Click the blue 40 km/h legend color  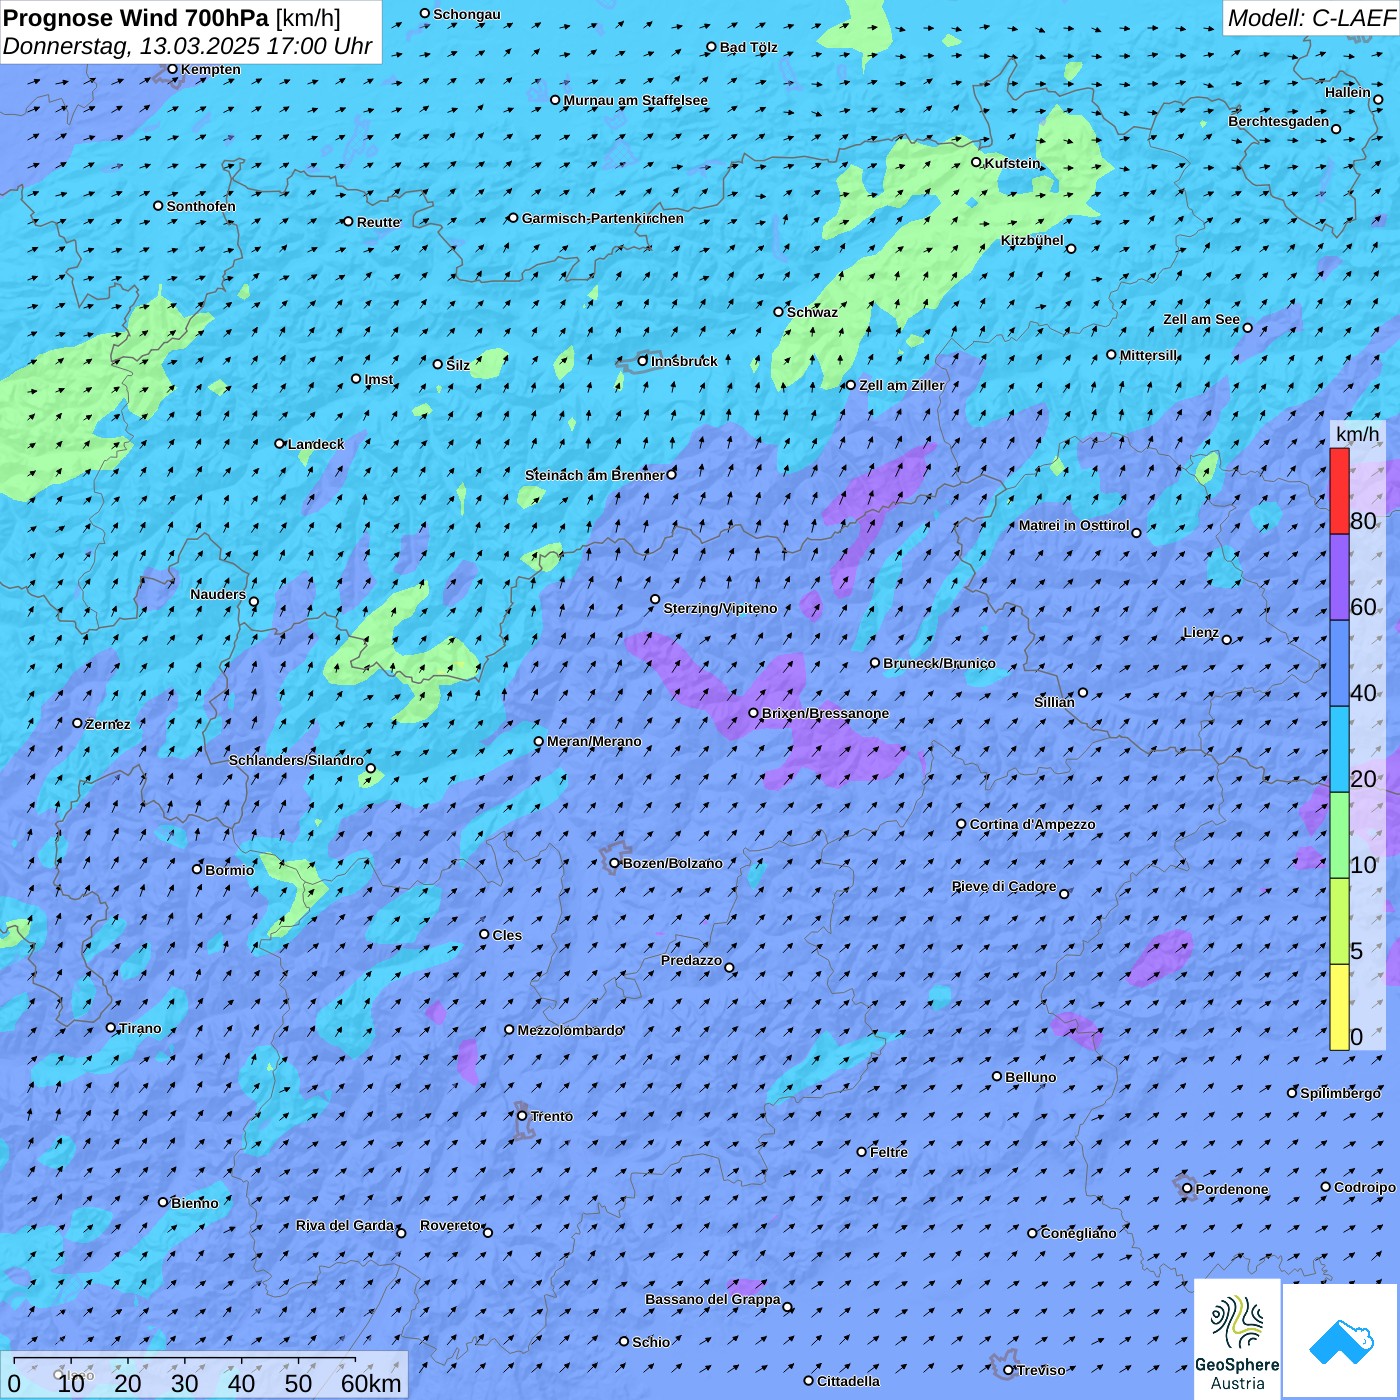tap(1339, 664)
